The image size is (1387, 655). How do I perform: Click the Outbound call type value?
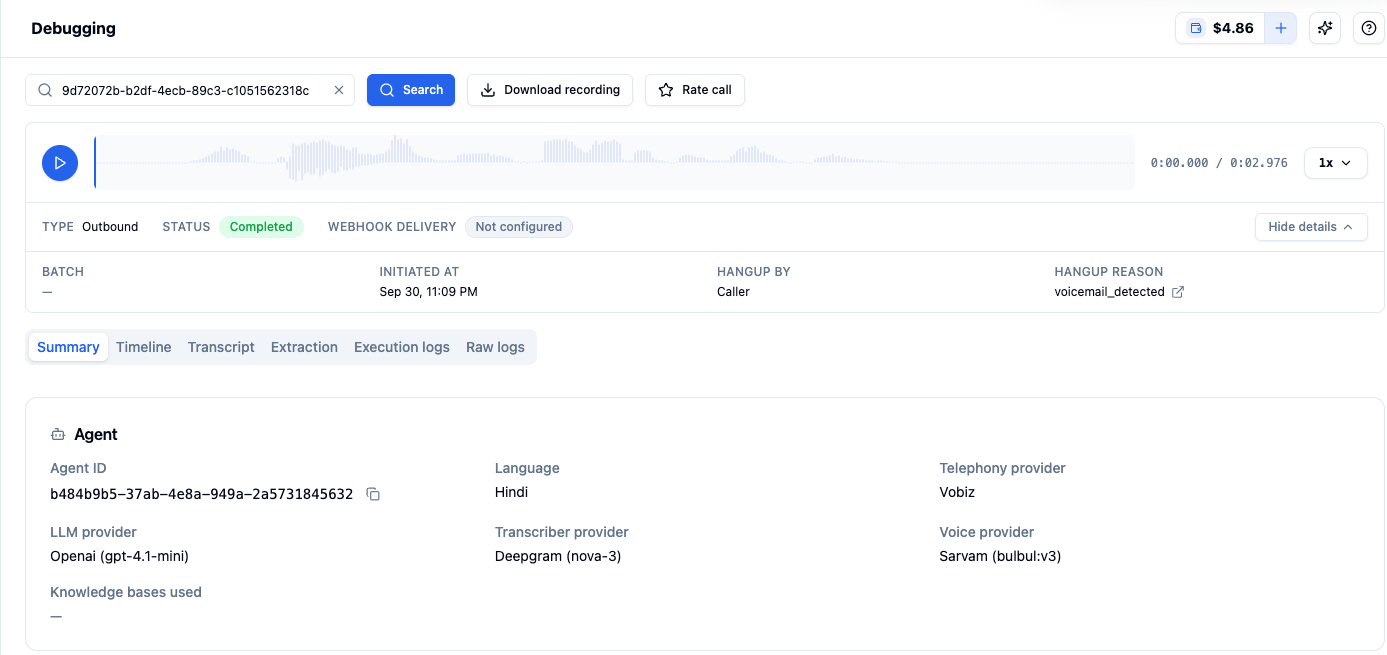(x=110, y=227)
